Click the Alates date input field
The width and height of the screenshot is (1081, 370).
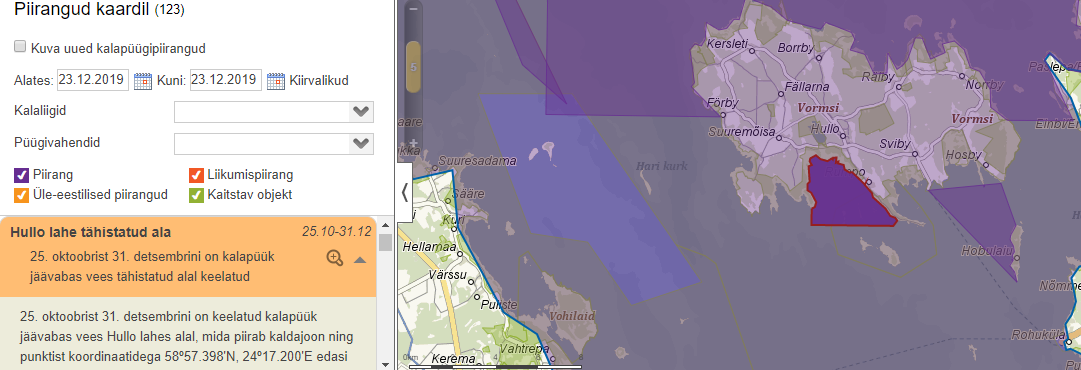[93, 80]
